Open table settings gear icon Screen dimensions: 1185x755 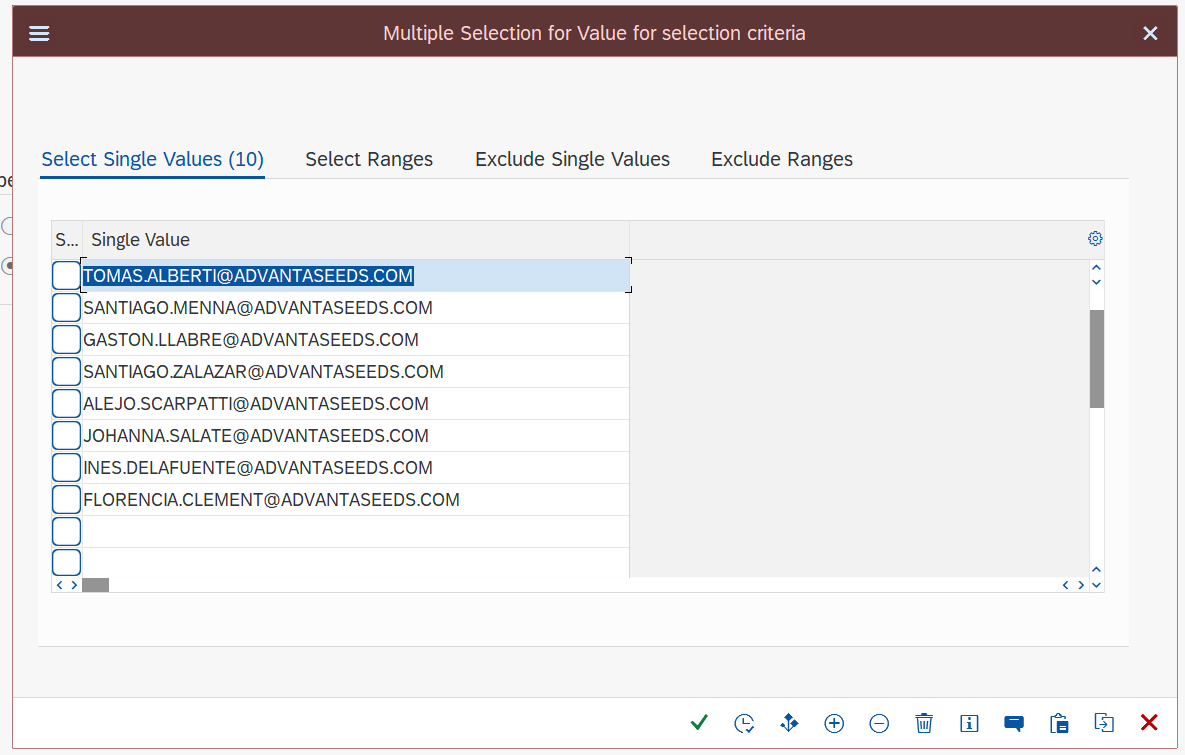[1095, 239]
